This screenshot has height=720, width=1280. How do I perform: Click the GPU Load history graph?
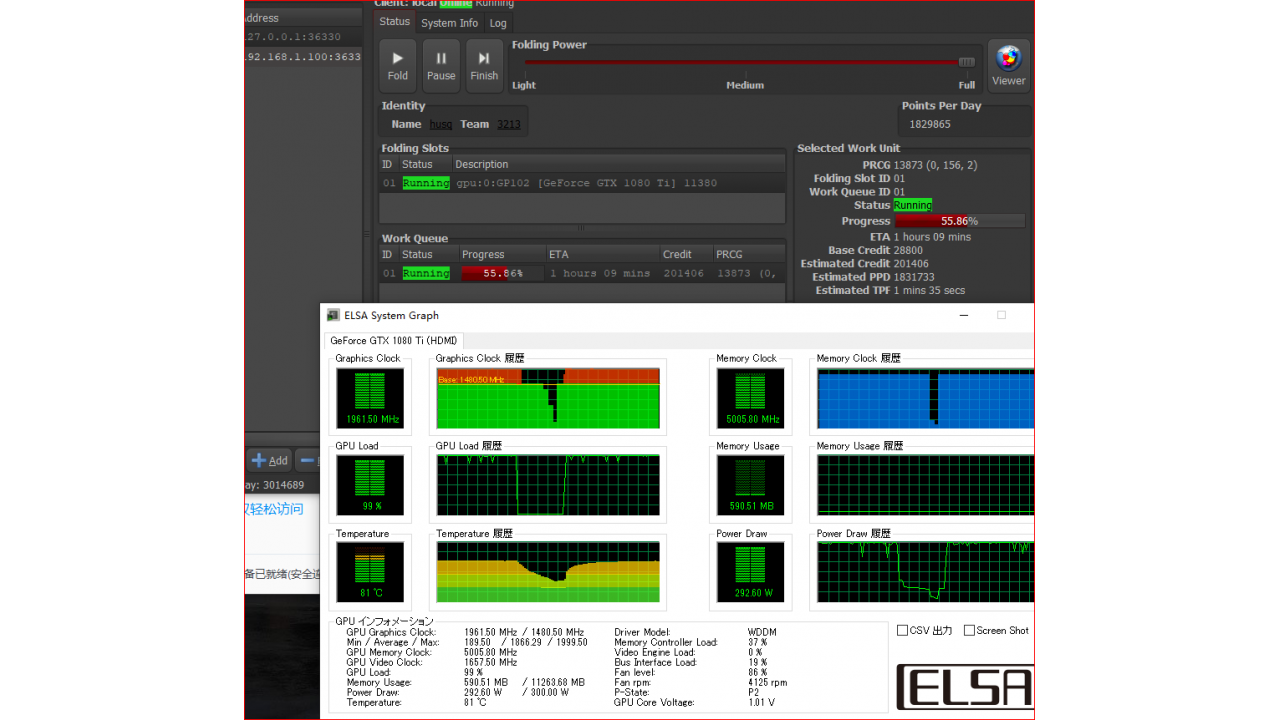coord(548,486)
